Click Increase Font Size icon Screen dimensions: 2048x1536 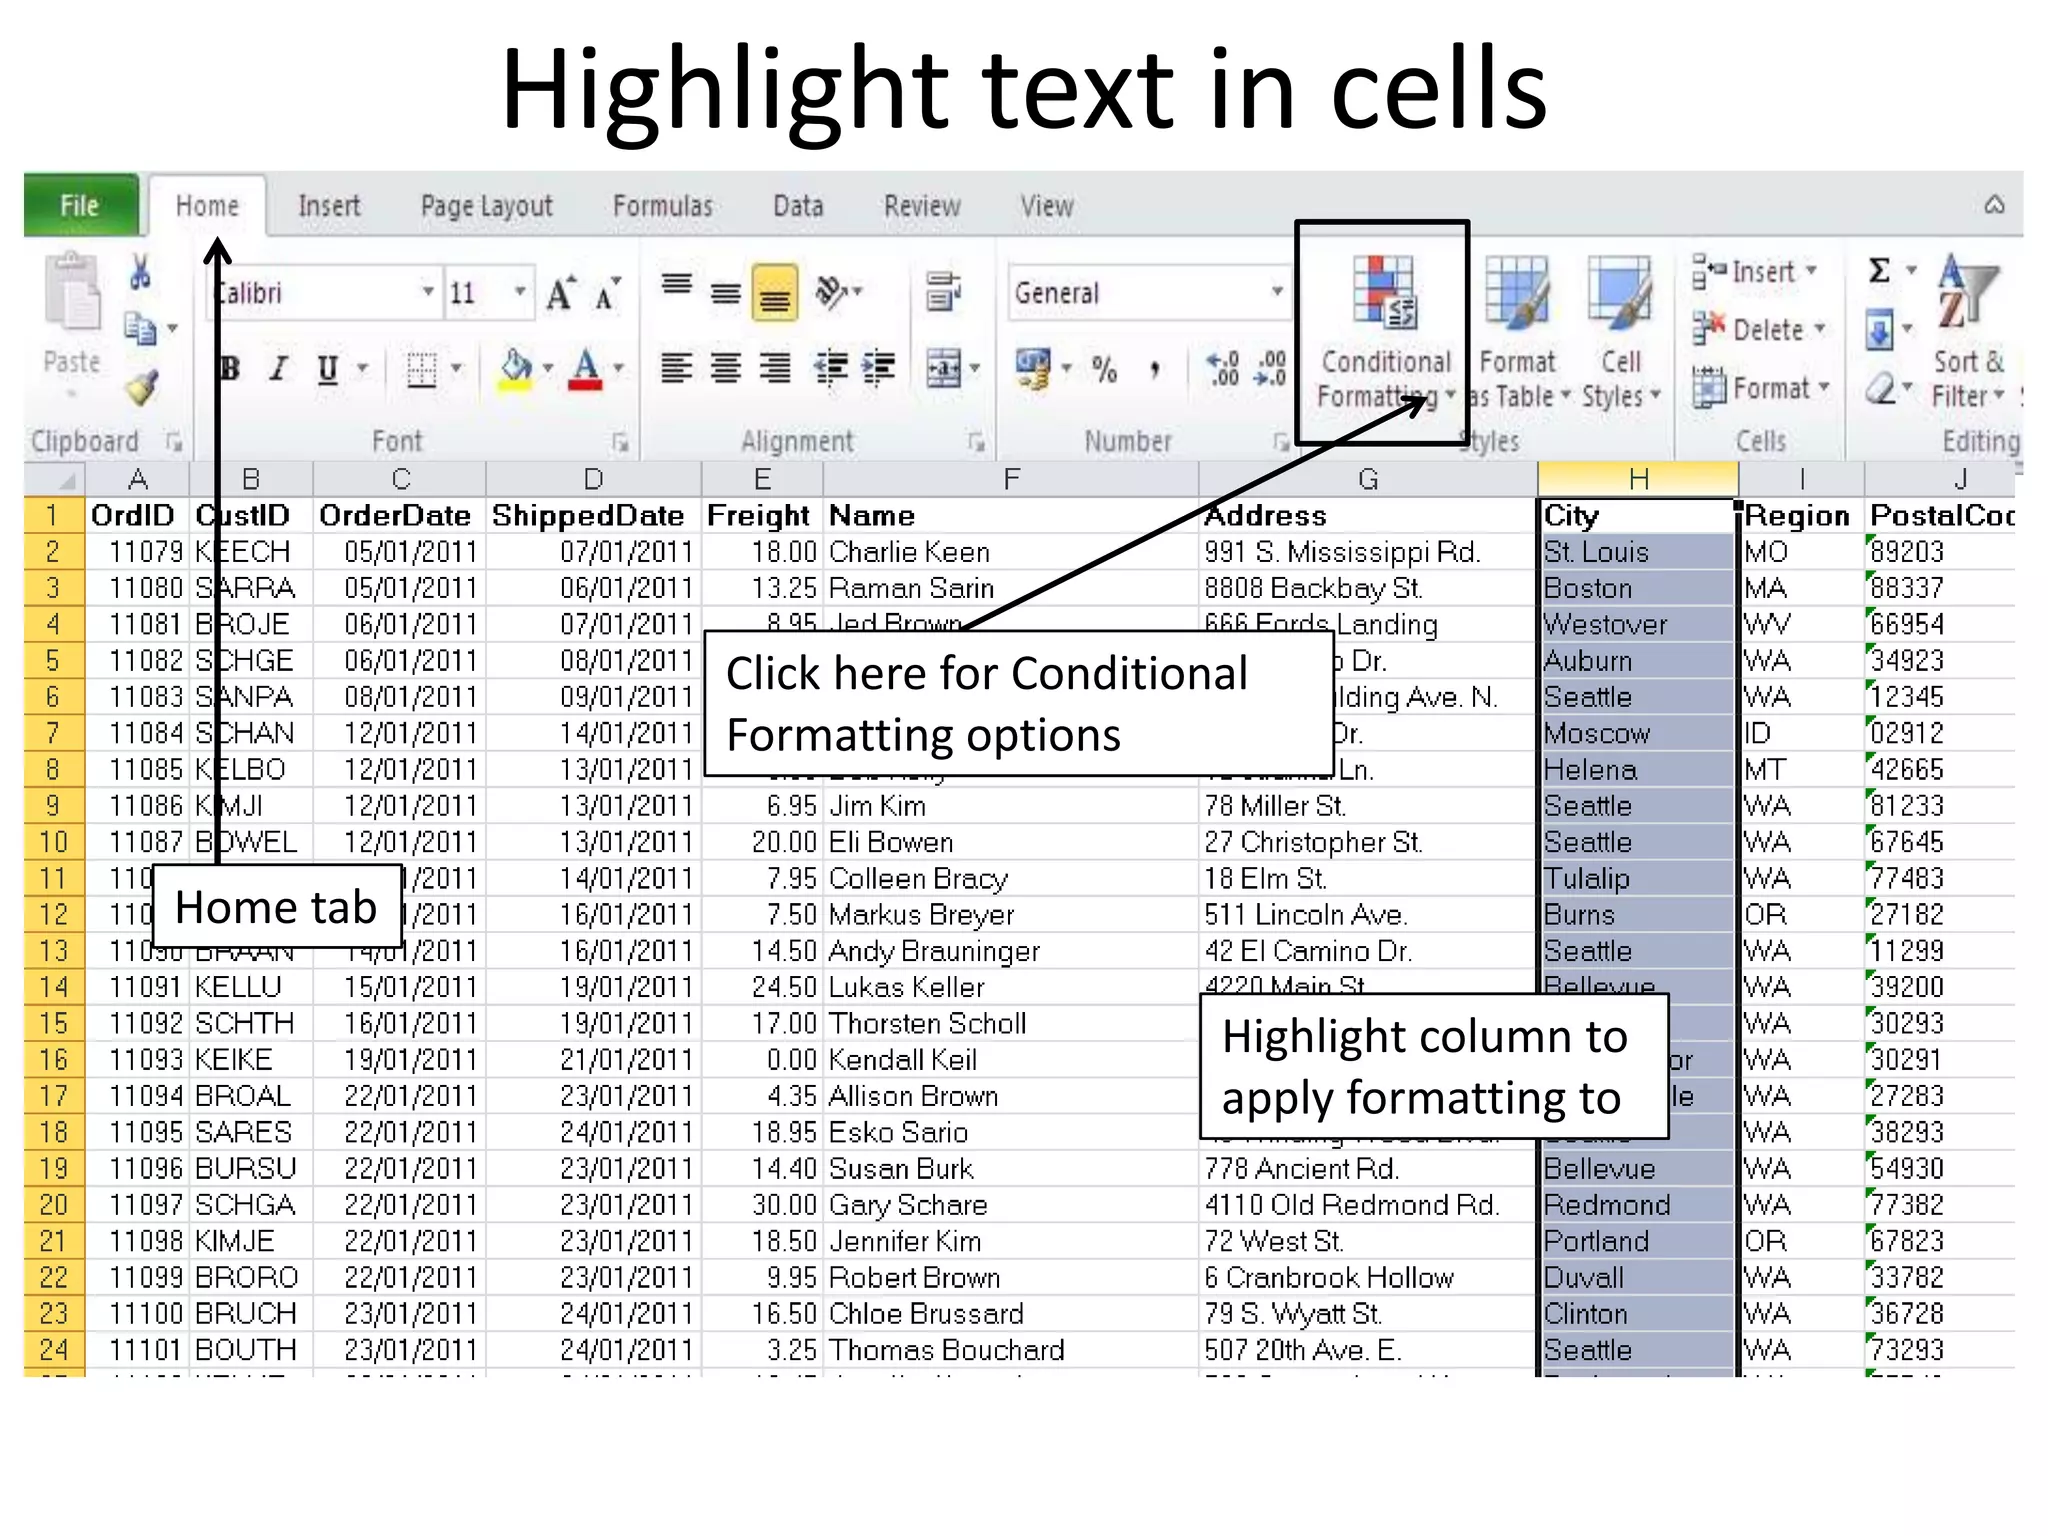pos(561,293)
